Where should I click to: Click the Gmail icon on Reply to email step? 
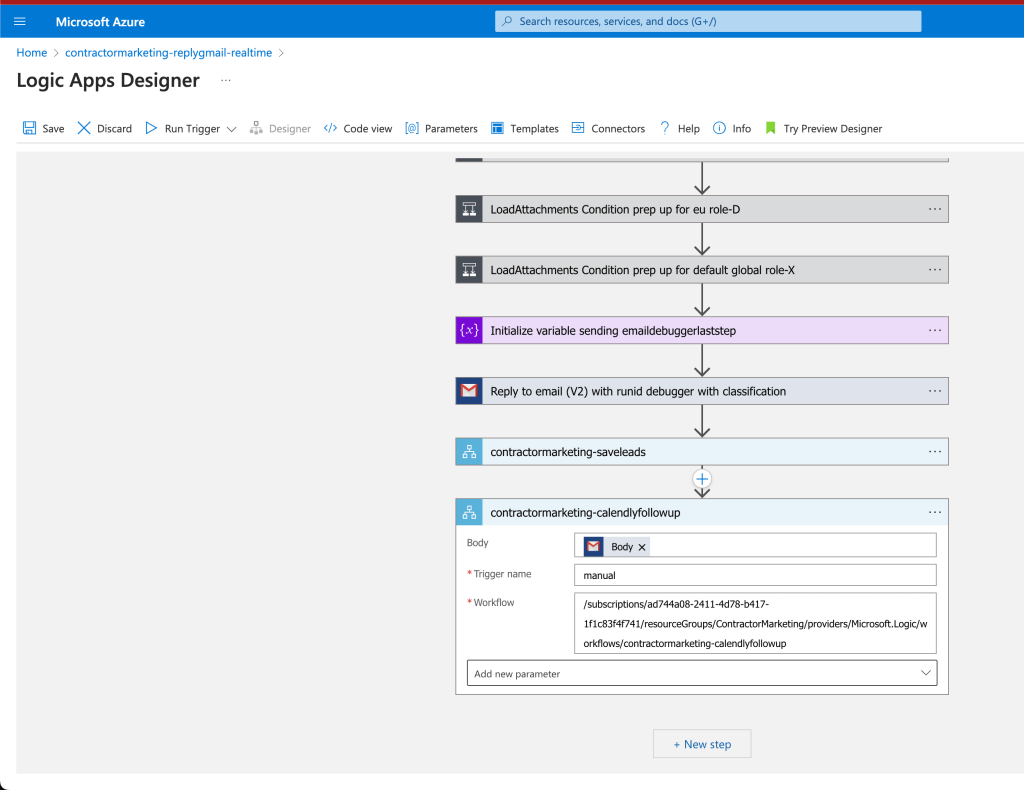click(x=469, y=391)
